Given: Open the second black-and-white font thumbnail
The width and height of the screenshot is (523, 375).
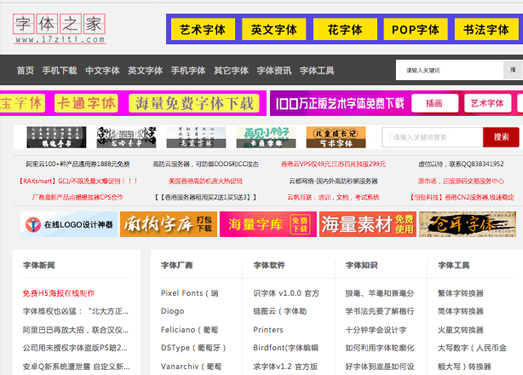Looking at the screenshot, I should click(x=126, y=137).
